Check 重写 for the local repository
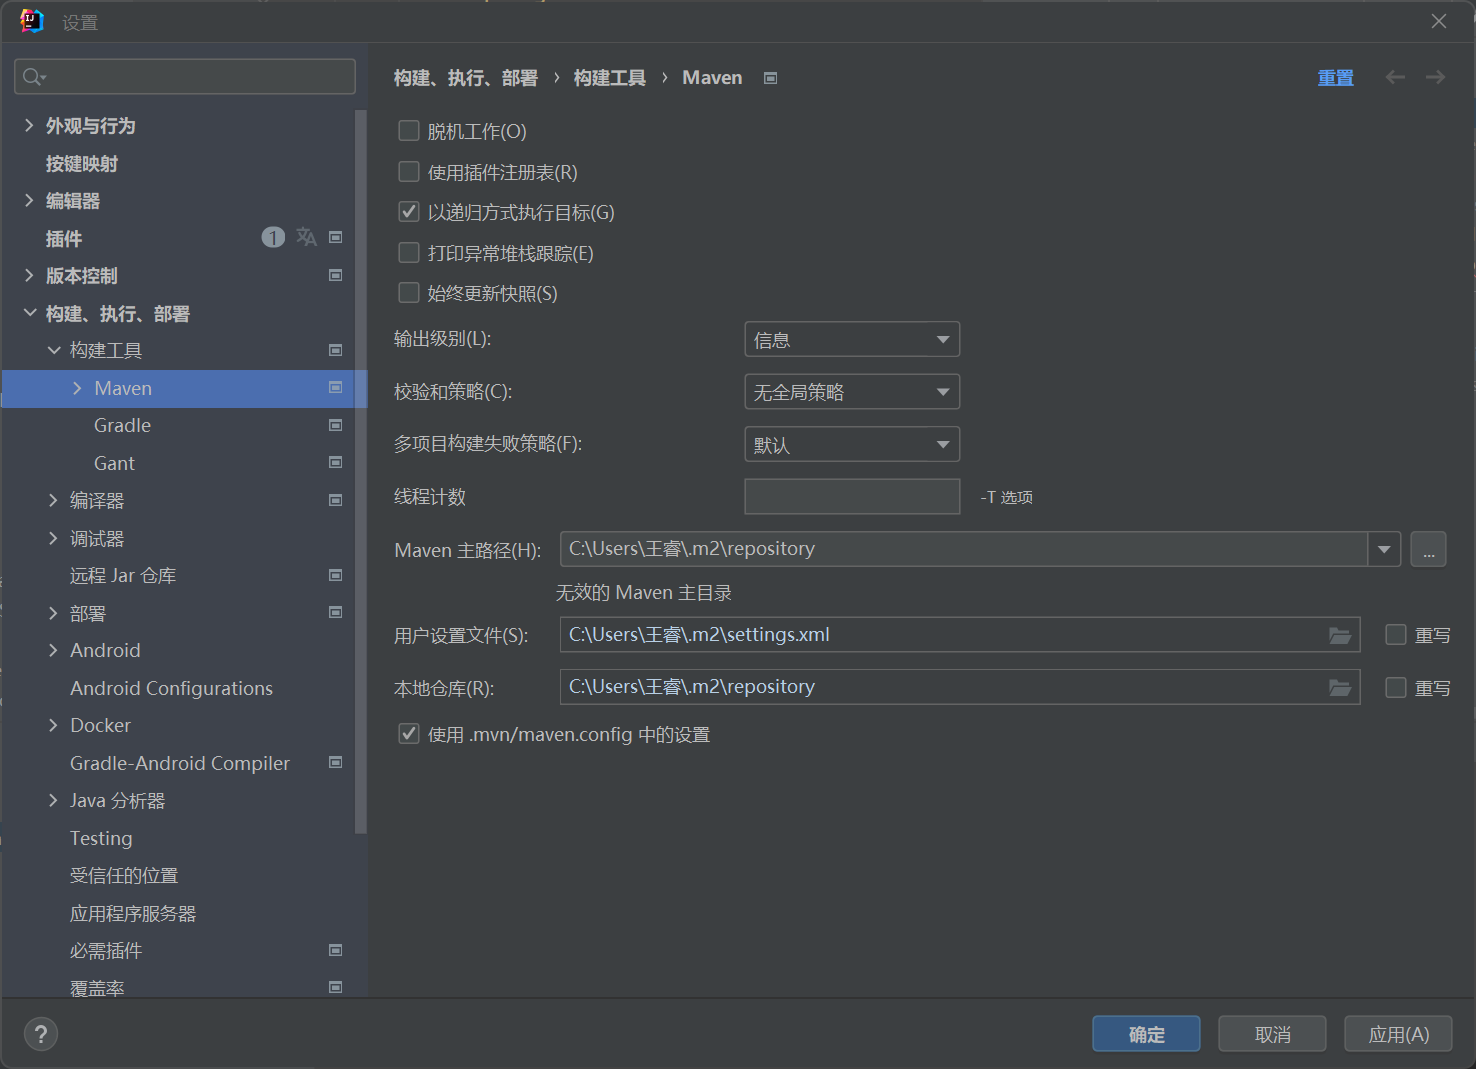 [1396, 688]
